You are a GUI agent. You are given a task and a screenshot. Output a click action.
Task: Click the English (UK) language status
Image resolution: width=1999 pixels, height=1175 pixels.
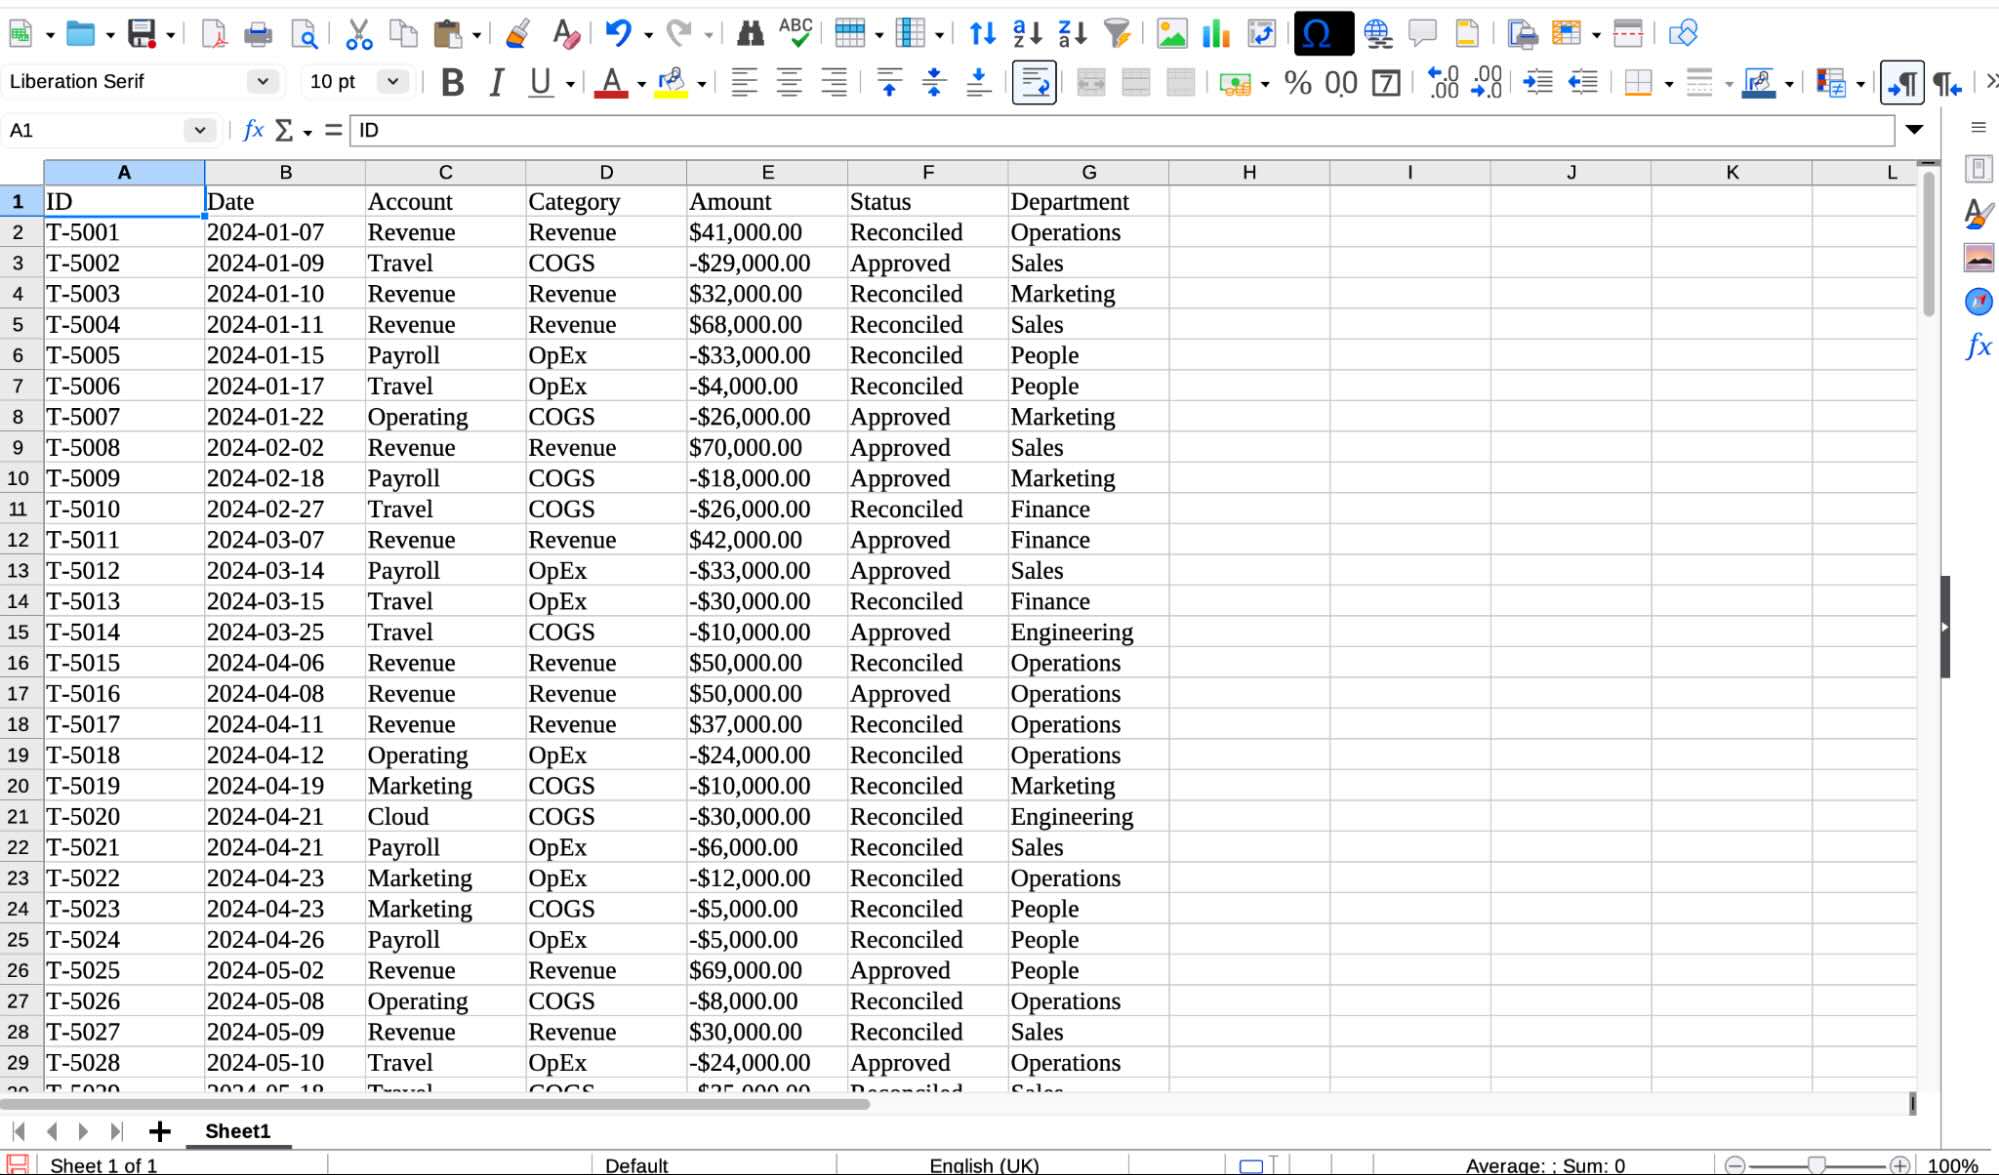pos(984,1165)
